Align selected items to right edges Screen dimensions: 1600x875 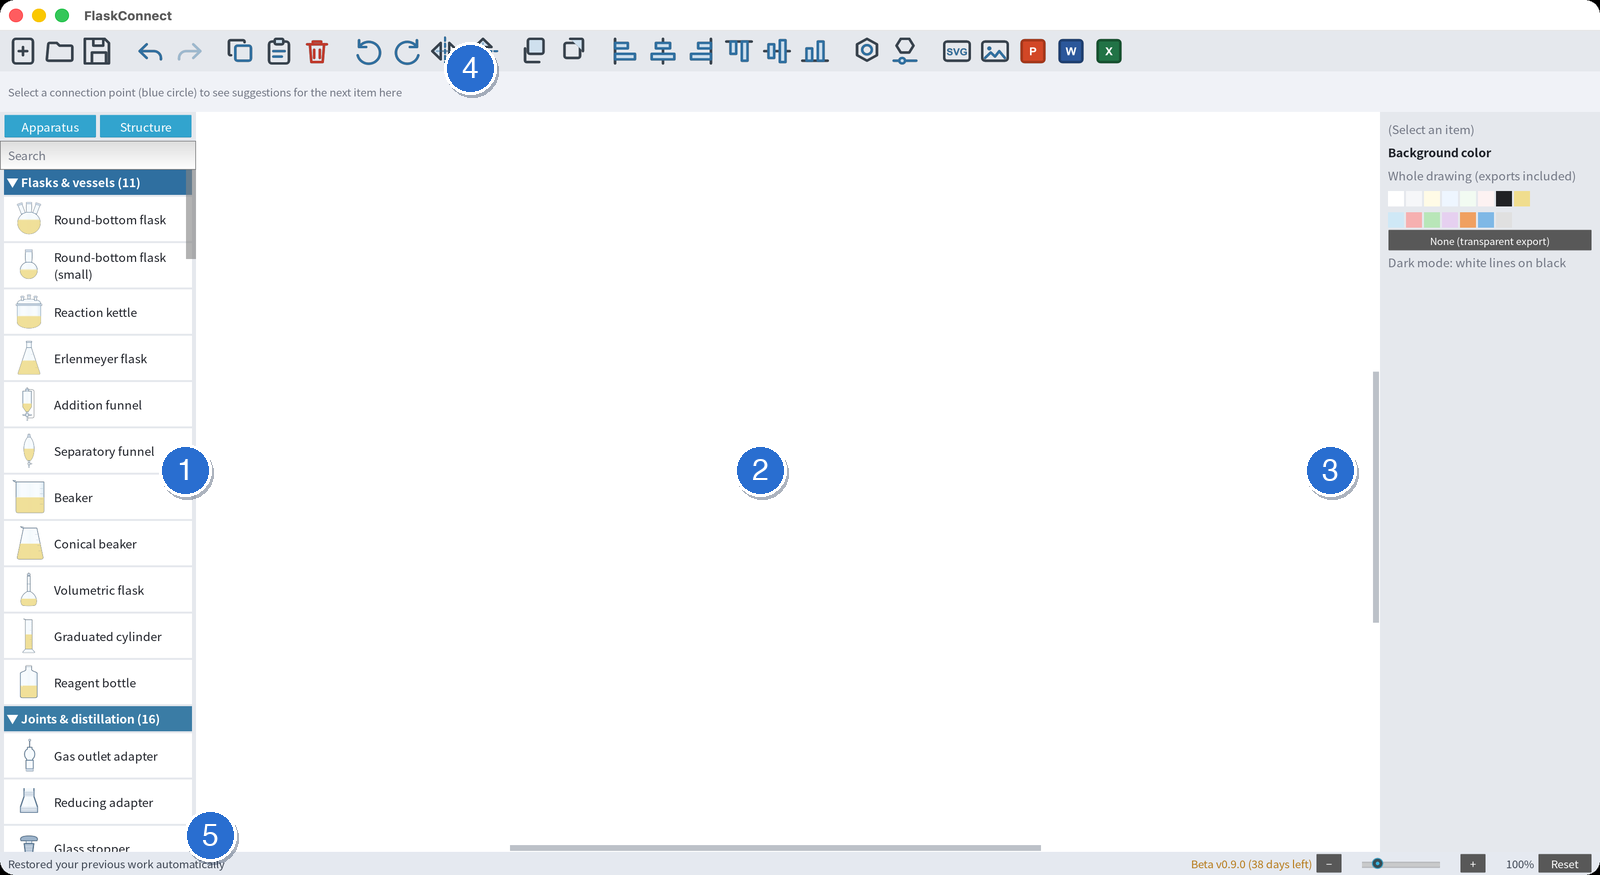(x=702, y=51)
